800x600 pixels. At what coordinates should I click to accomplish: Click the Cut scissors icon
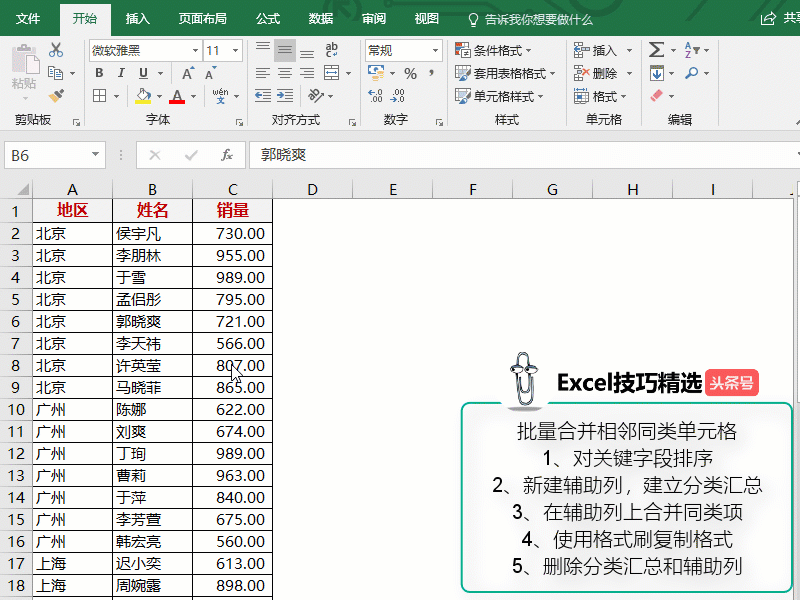click(56, 50)
